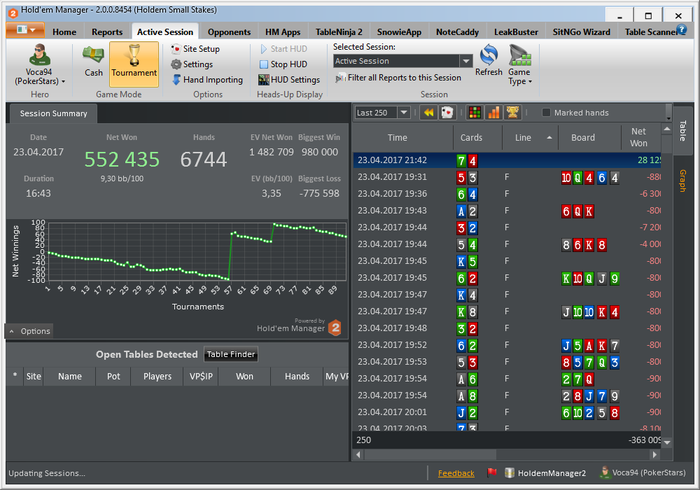Sort hands by the Time column
This screenshot has width=700, height=490.
tap(403, 137)
